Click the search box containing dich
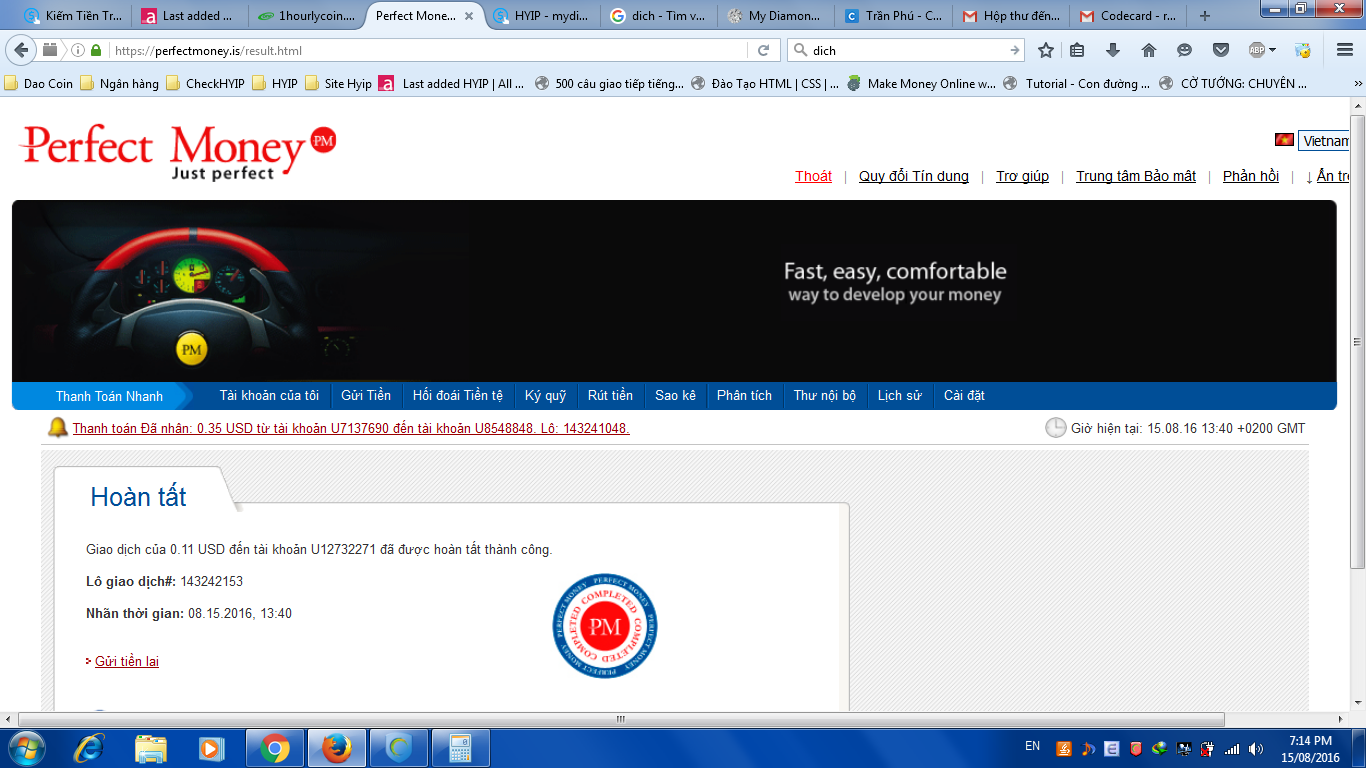 905,50
